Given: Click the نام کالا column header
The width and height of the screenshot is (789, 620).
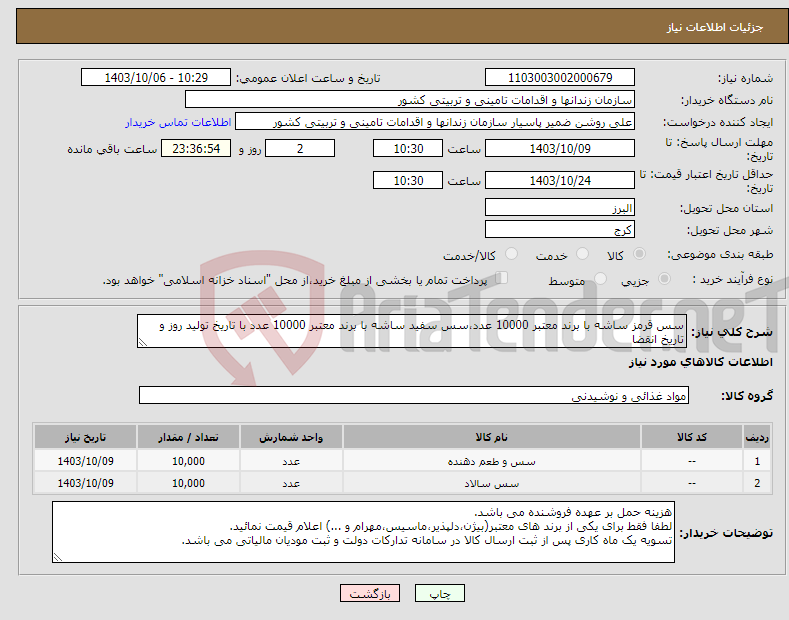Looking at the screenshot, I should pyautogui.click(x=492, y=437).
